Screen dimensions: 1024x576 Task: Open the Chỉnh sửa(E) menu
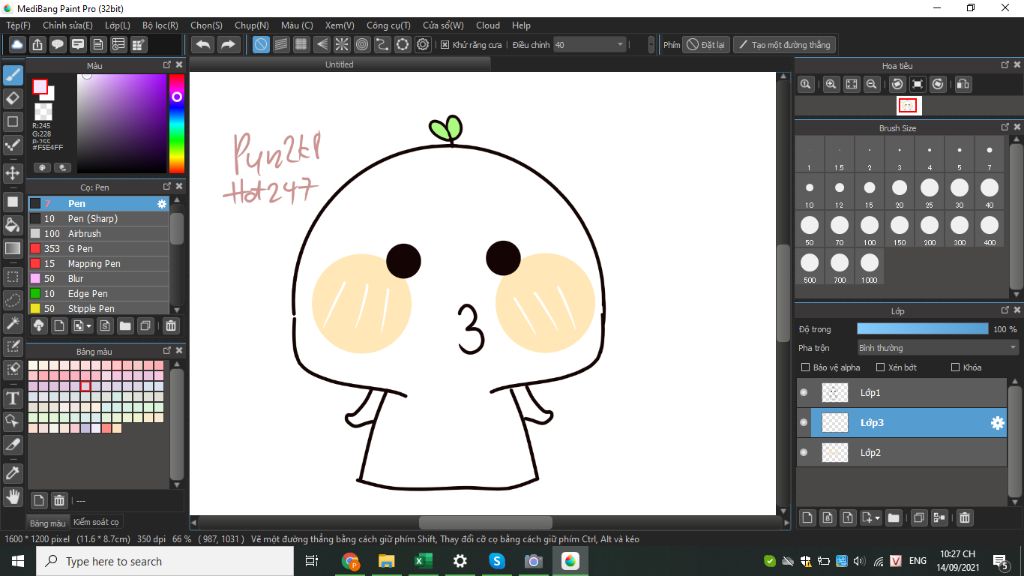pos(67,25)
